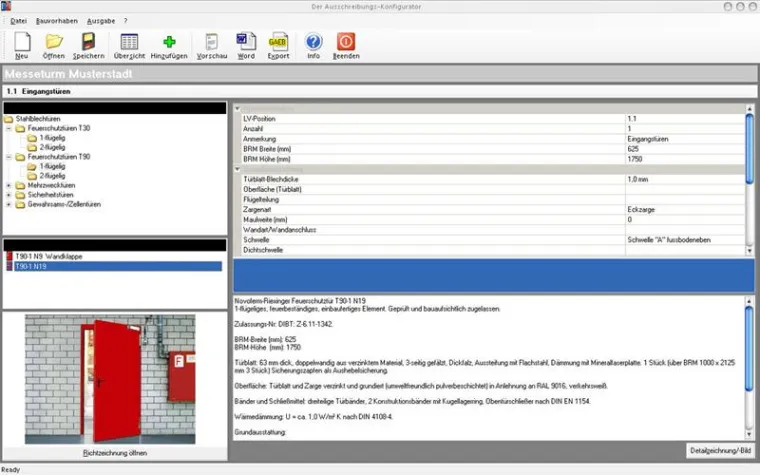This screenshot has height=475, width=760.
Task: Expand the Mehrzwecktüren folder
Action: 9,185
